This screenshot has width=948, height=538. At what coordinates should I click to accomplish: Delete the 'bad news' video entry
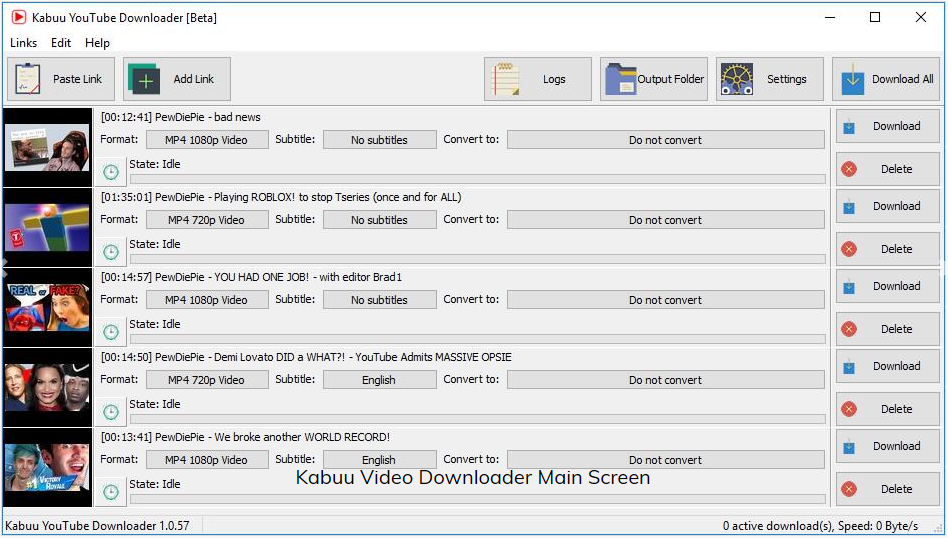tap(888, 169)
